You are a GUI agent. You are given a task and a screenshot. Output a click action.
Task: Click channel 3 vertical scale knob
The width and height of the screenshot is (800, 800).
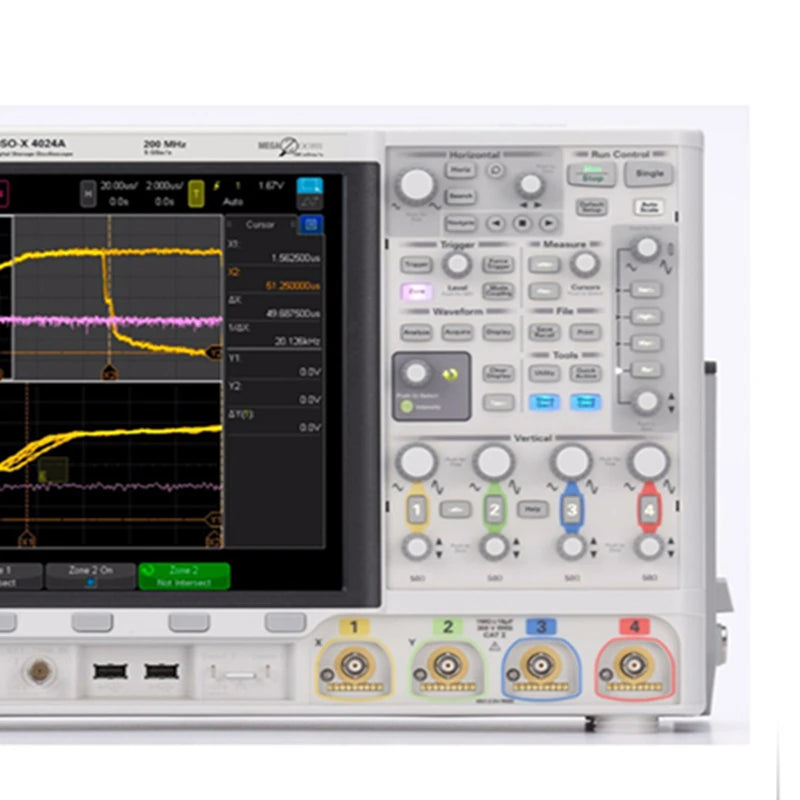click(571, 462)
